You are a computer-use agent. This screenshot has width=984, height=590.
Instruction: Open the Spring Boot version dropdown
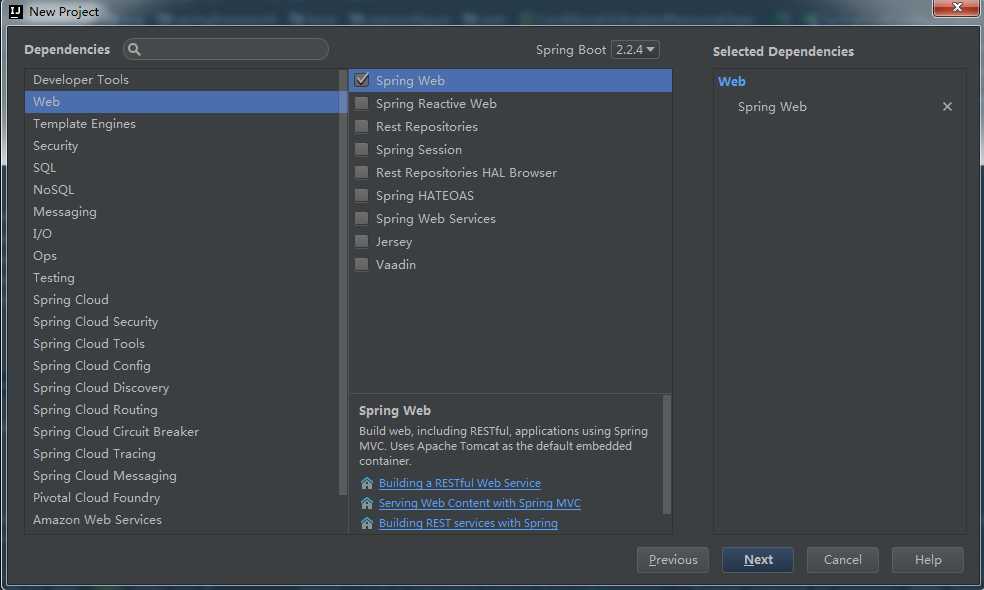click(635, 49)
